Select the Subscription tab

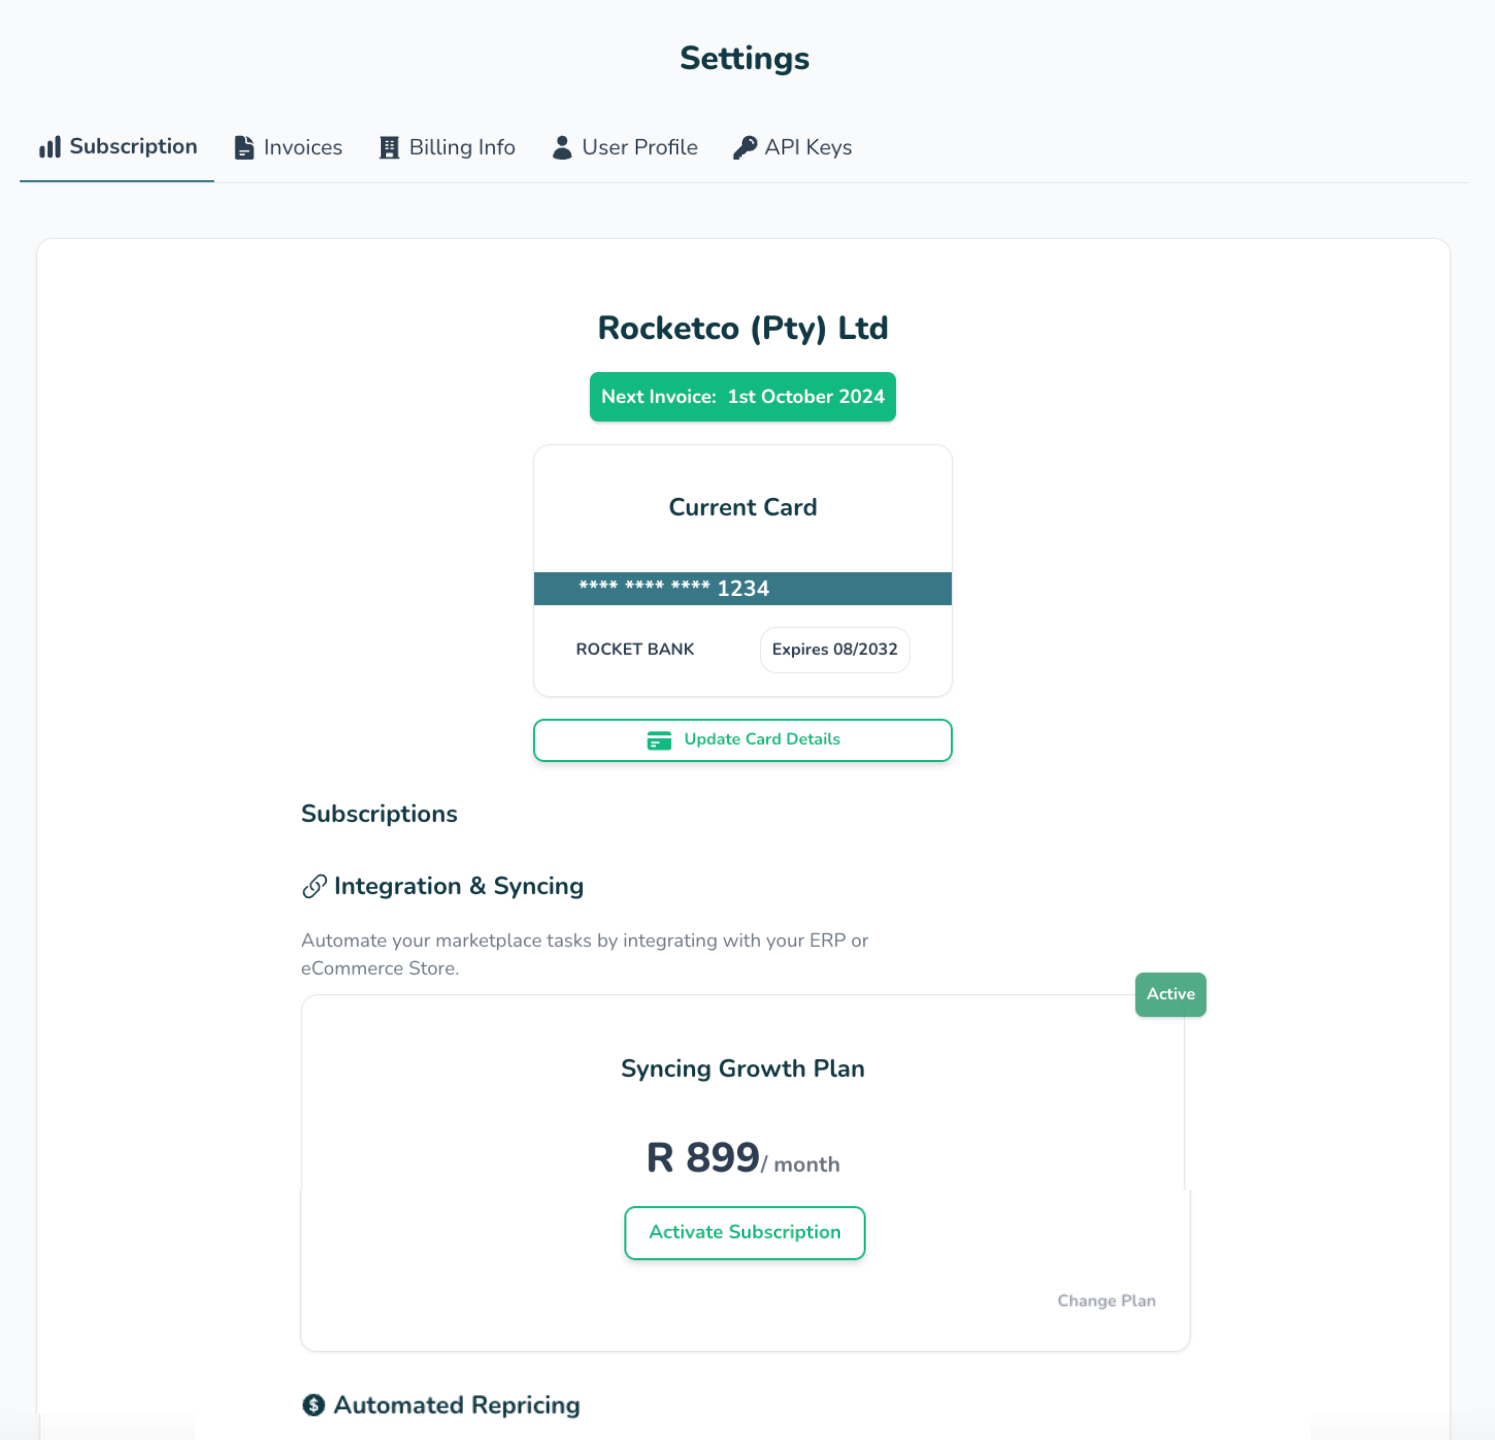(x=117, y=147)
